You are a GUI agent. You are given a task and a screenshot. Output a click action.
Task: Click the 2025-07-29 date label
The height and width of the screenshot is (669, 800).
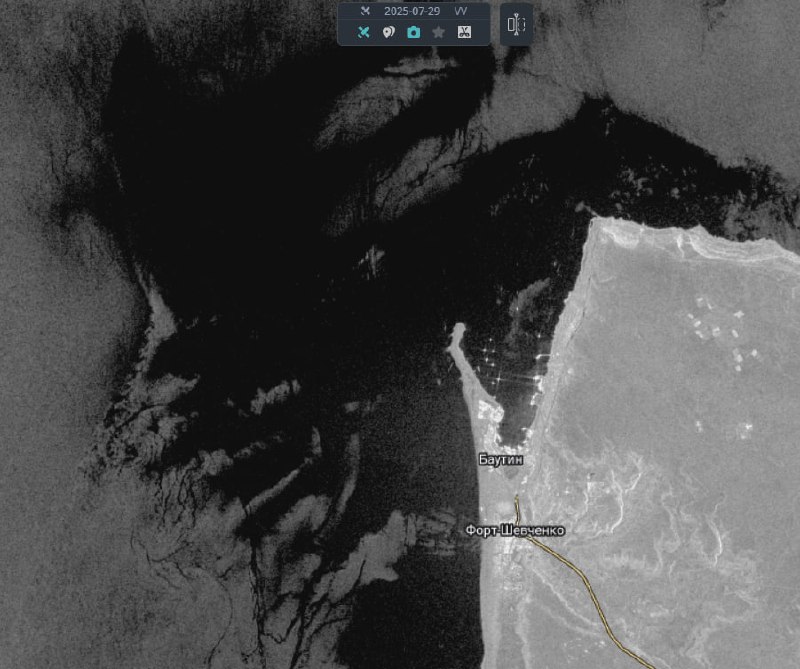pyautogui.click(x=412, y=11)
